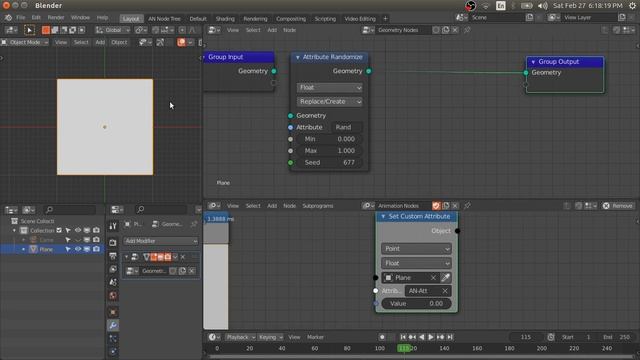Pin the Geometry Nodes tree
Screen dimensions: 640x360
[x=467, y=30]
